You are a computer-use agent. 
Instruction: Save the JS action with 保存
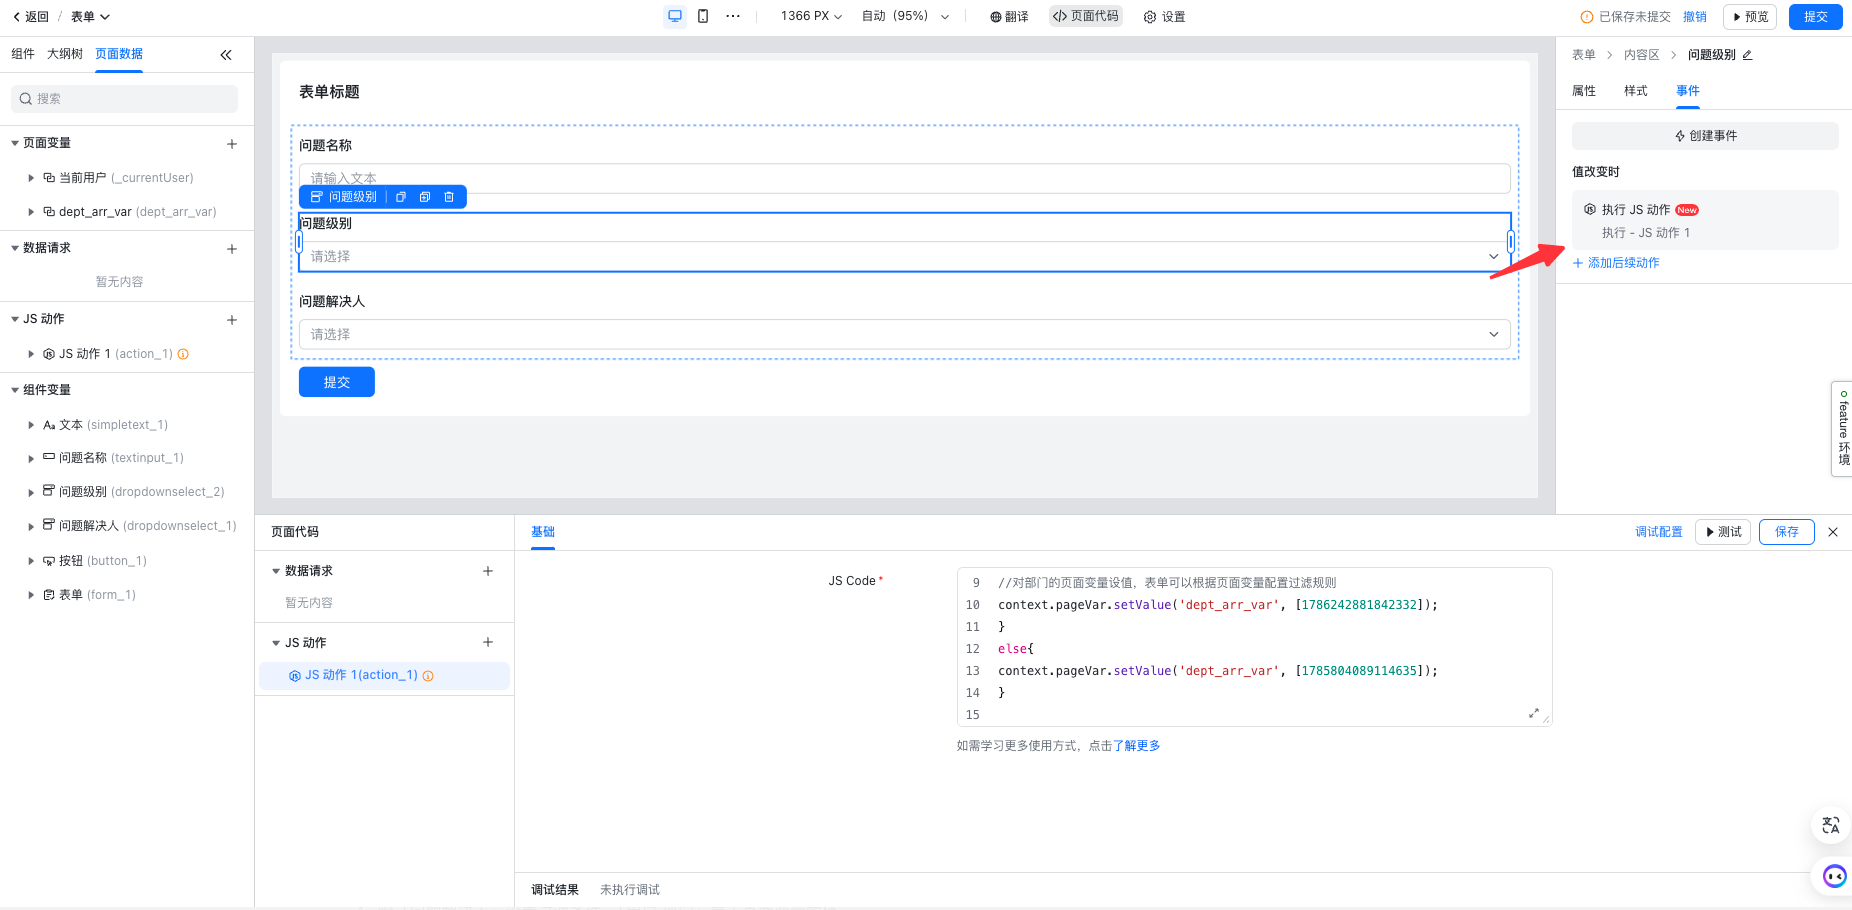(1787, 532)
